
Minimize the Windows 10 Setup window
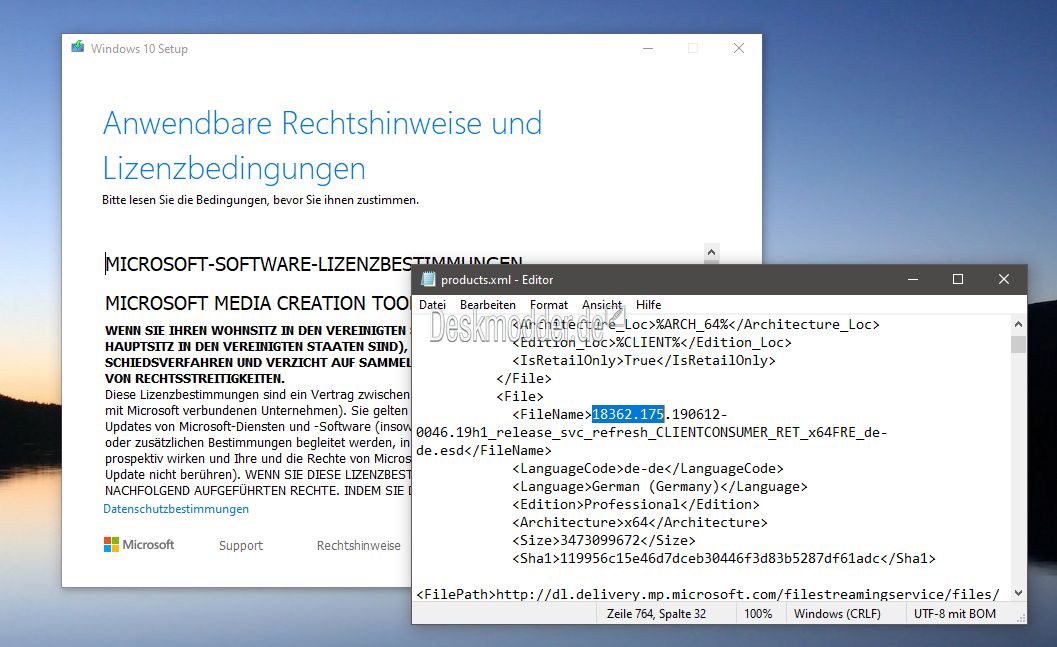(x=648, y=48)
